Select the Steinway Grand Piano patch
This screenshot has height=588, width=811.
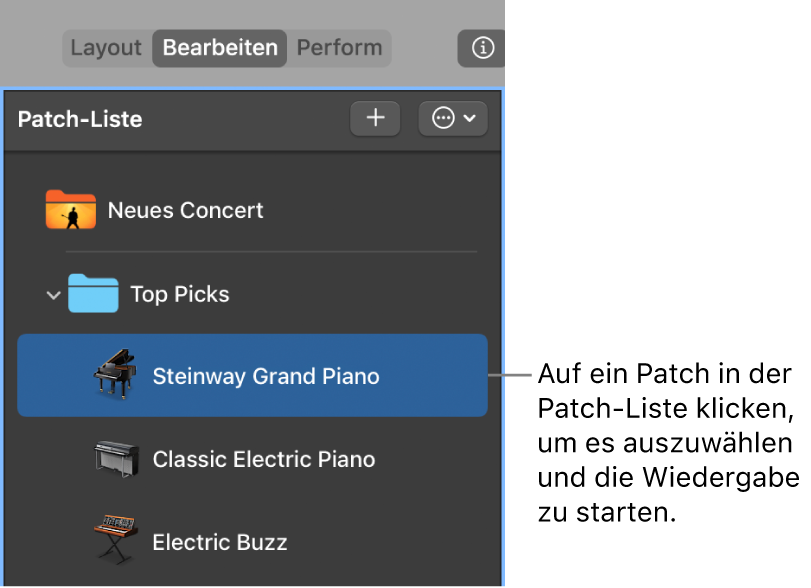[265, 376]
